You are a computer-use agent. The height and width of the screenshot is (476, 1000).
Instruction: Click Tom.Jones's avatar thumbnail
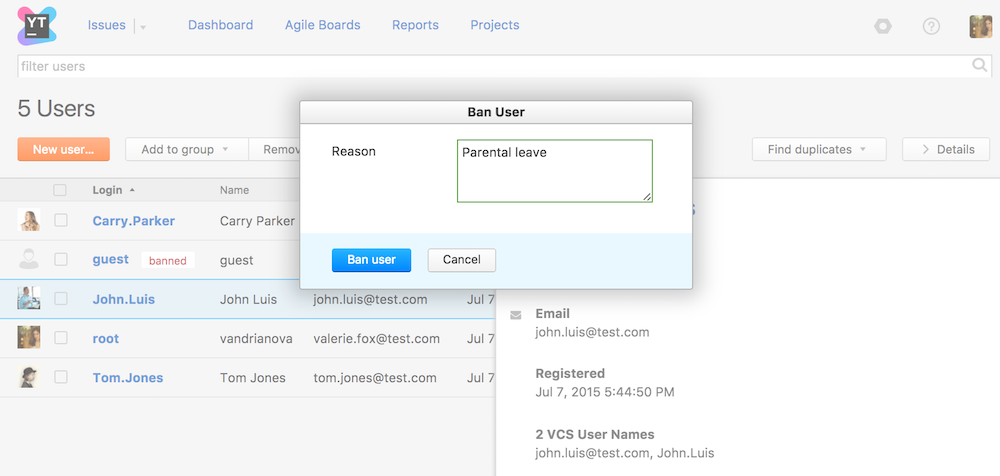[29, 378]
